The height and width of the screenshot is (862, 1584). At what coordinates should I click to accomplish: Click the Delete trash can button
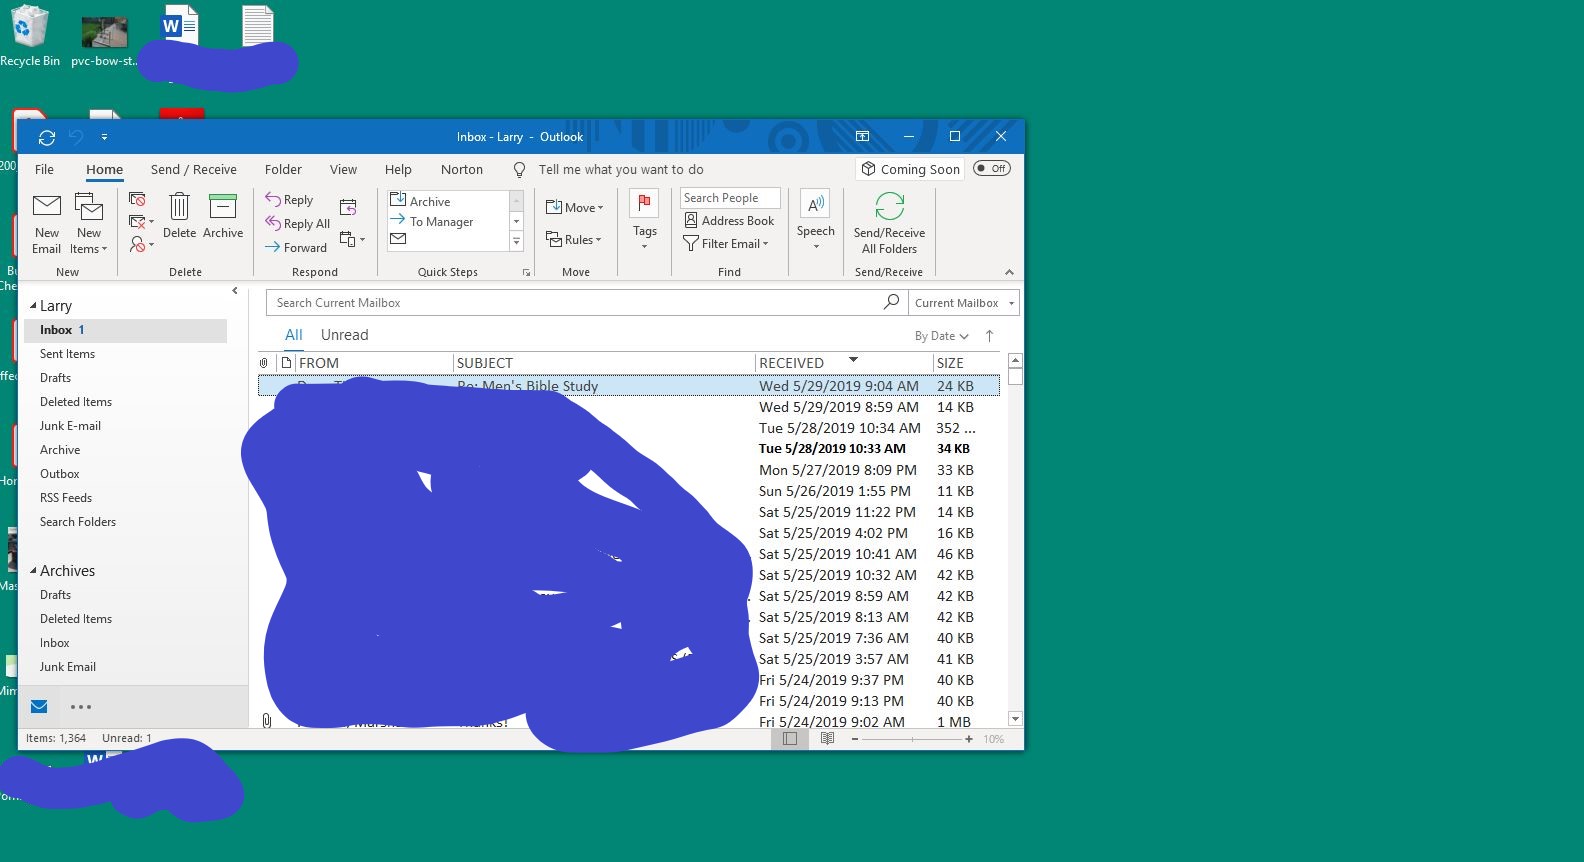pyautogui.click(x=179, y=217)
